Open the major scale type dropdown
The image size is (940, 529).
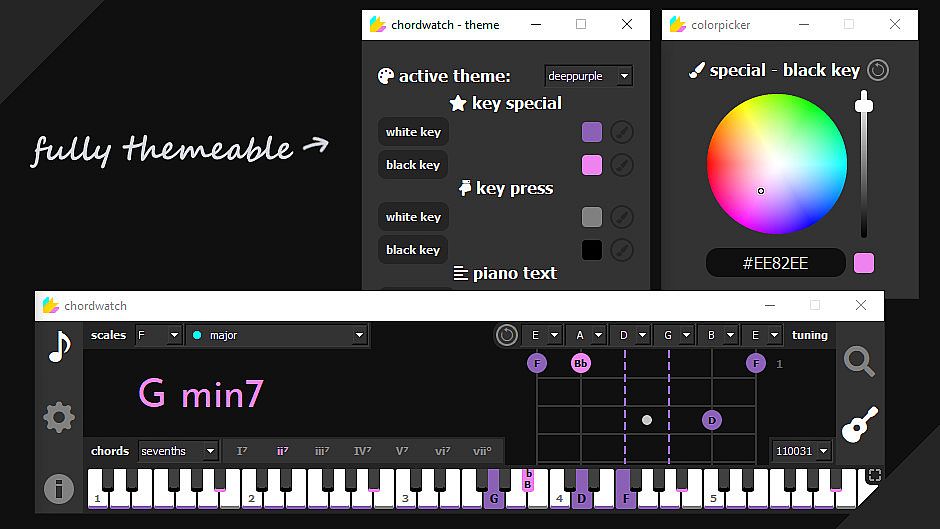coord(277,335)
